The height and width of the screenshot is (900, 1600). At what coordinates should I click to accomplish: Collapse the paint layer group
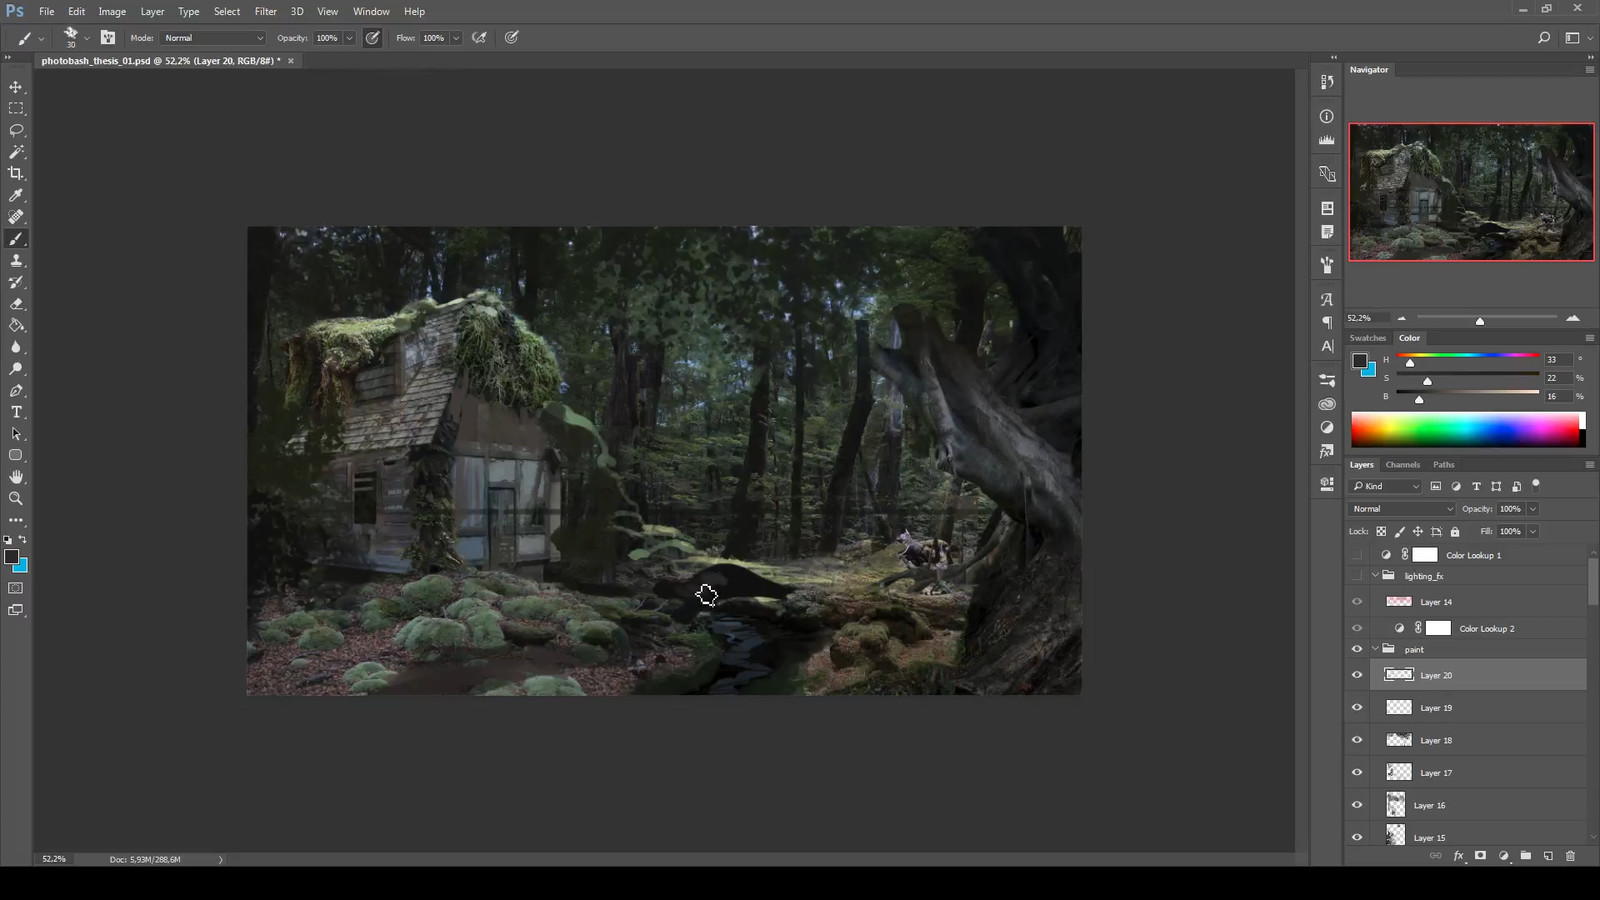(x=1375, y=649)
